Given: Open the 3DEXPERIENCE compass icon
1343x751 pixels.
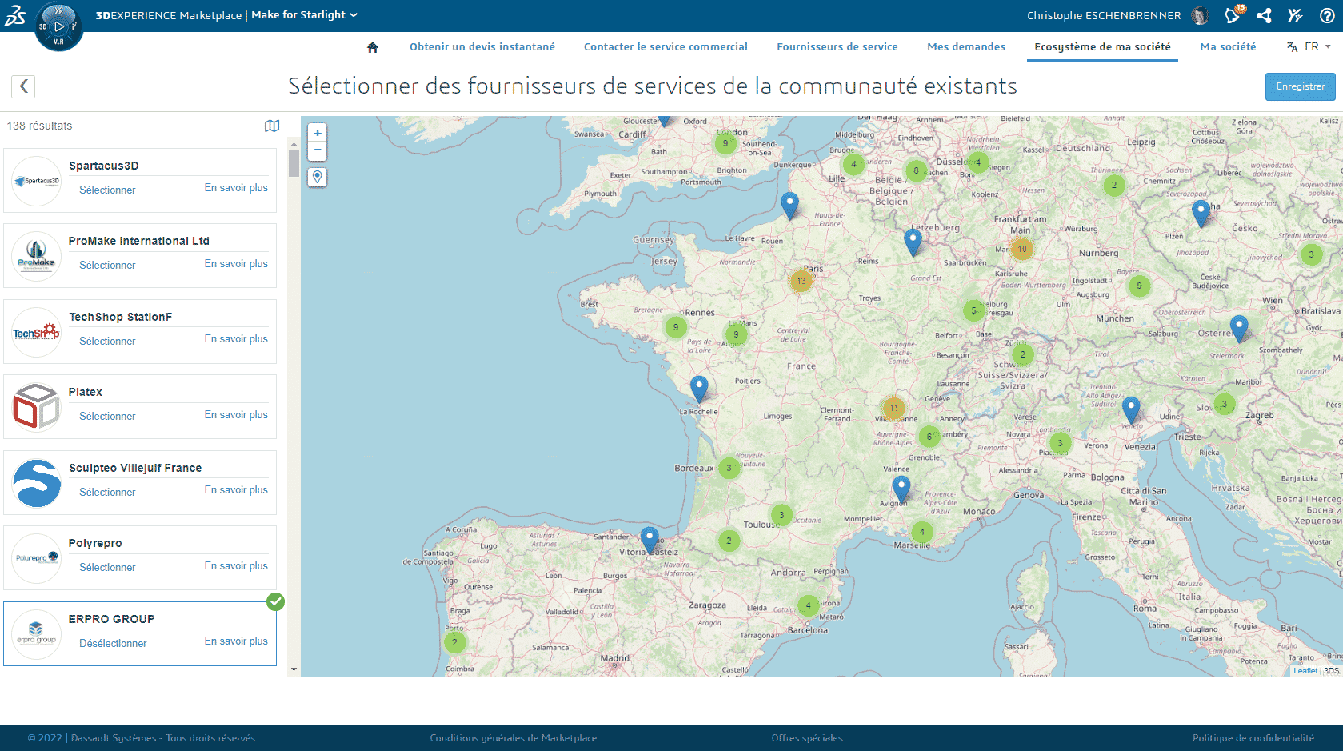Looking at the screenshot, I should [58, 27].
